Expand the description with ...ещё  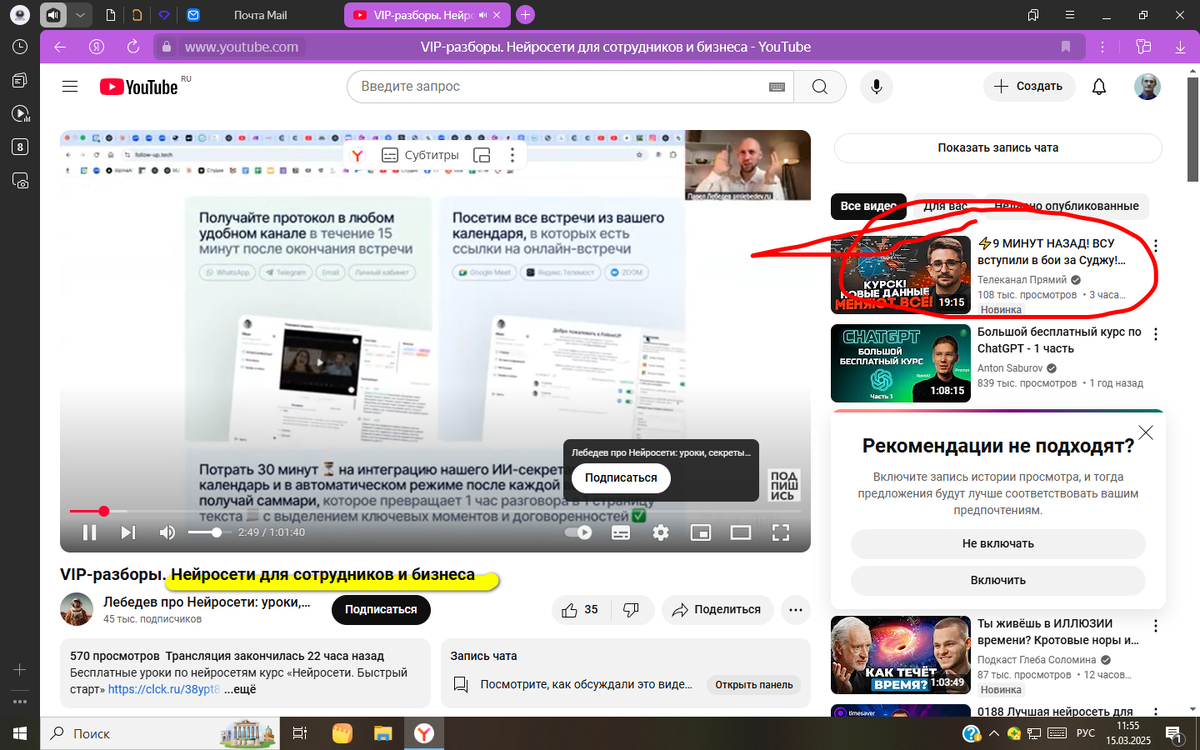click(x=240, y=689)
